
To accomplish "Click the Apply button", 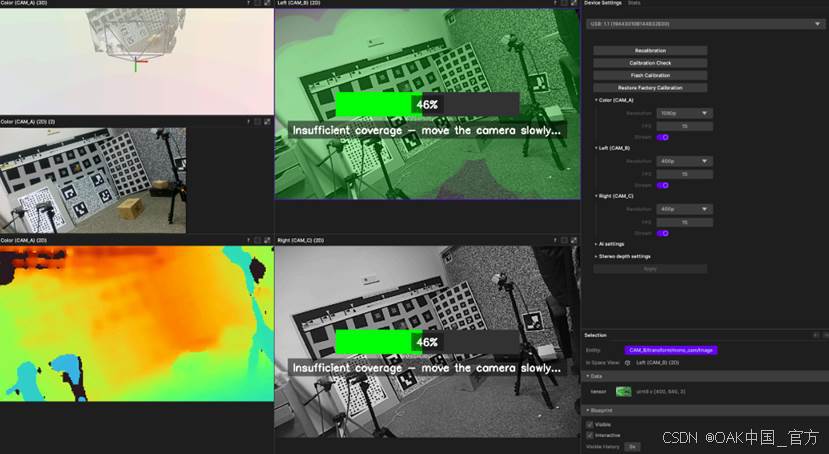I will coord(650,269).
